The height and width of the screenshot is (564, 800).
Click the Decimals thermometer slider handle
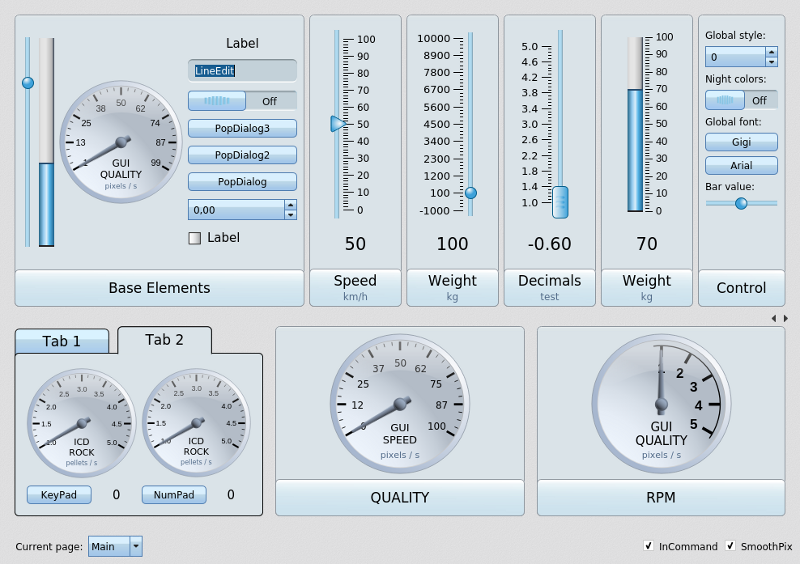[560, 201]
